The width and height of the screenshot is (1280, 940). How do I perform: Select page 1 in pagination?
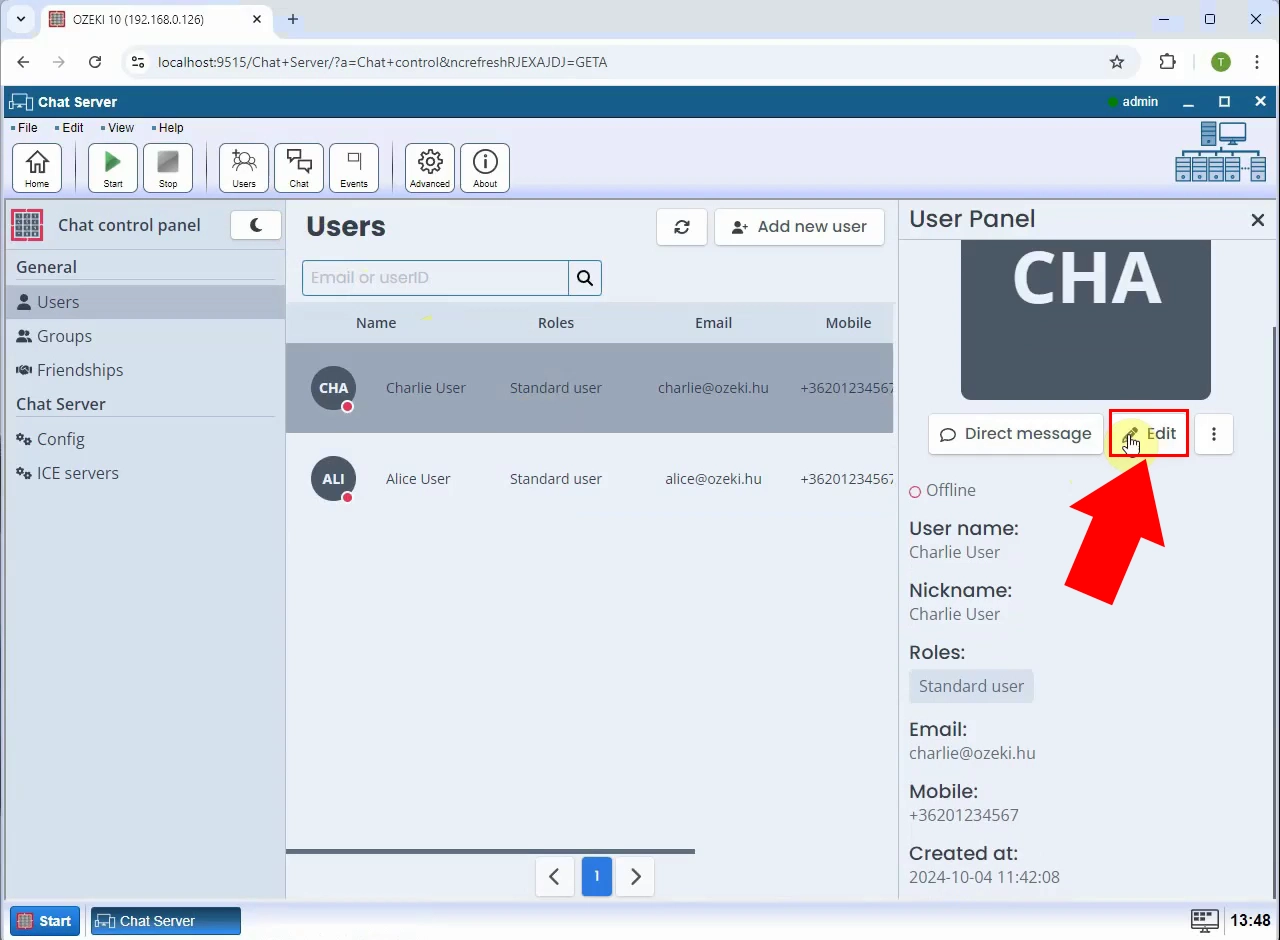pos(597,877)
